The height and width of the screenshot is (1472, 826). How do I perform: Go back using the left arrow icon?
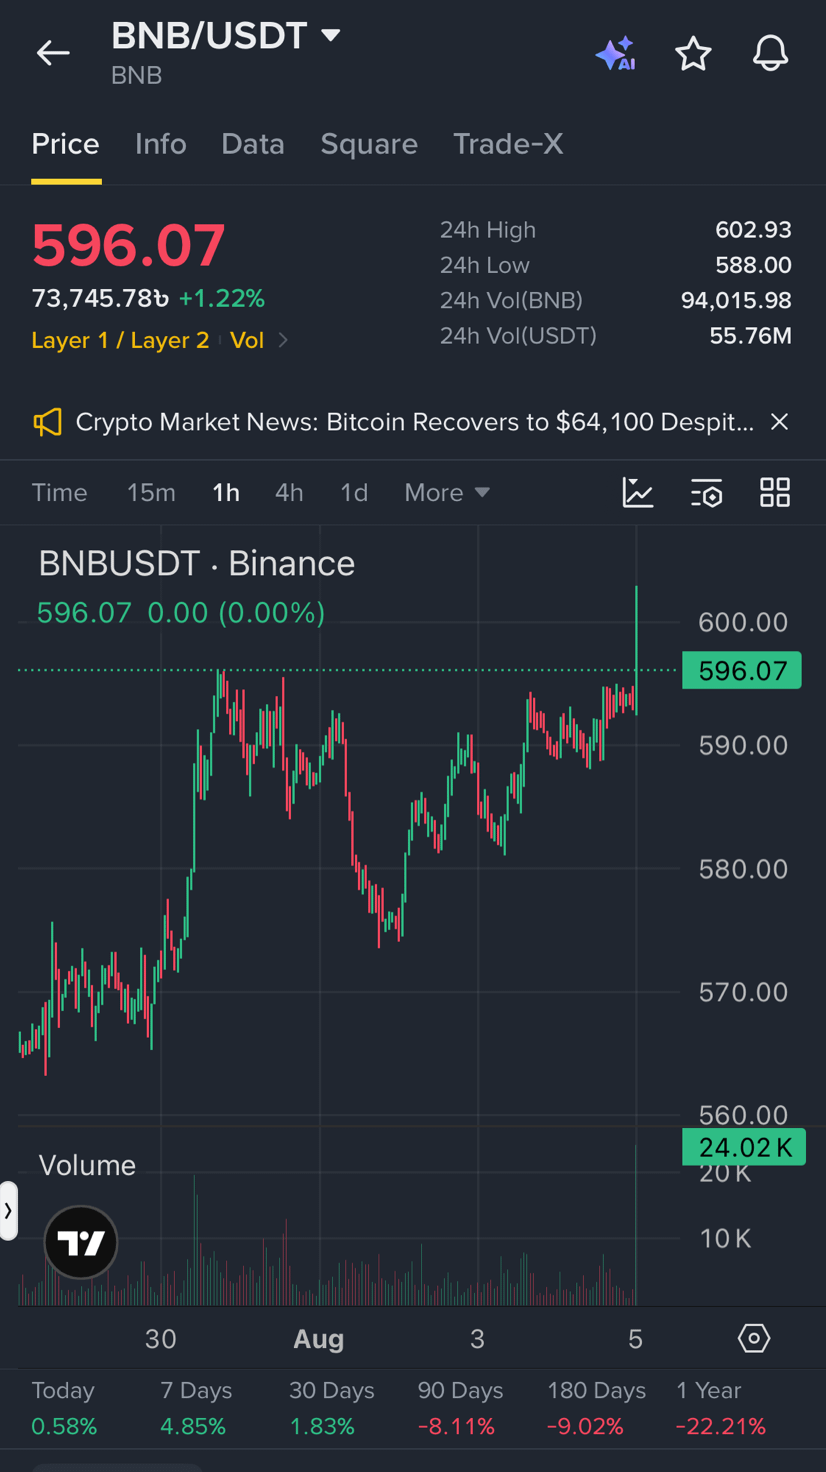click(53, 53)
